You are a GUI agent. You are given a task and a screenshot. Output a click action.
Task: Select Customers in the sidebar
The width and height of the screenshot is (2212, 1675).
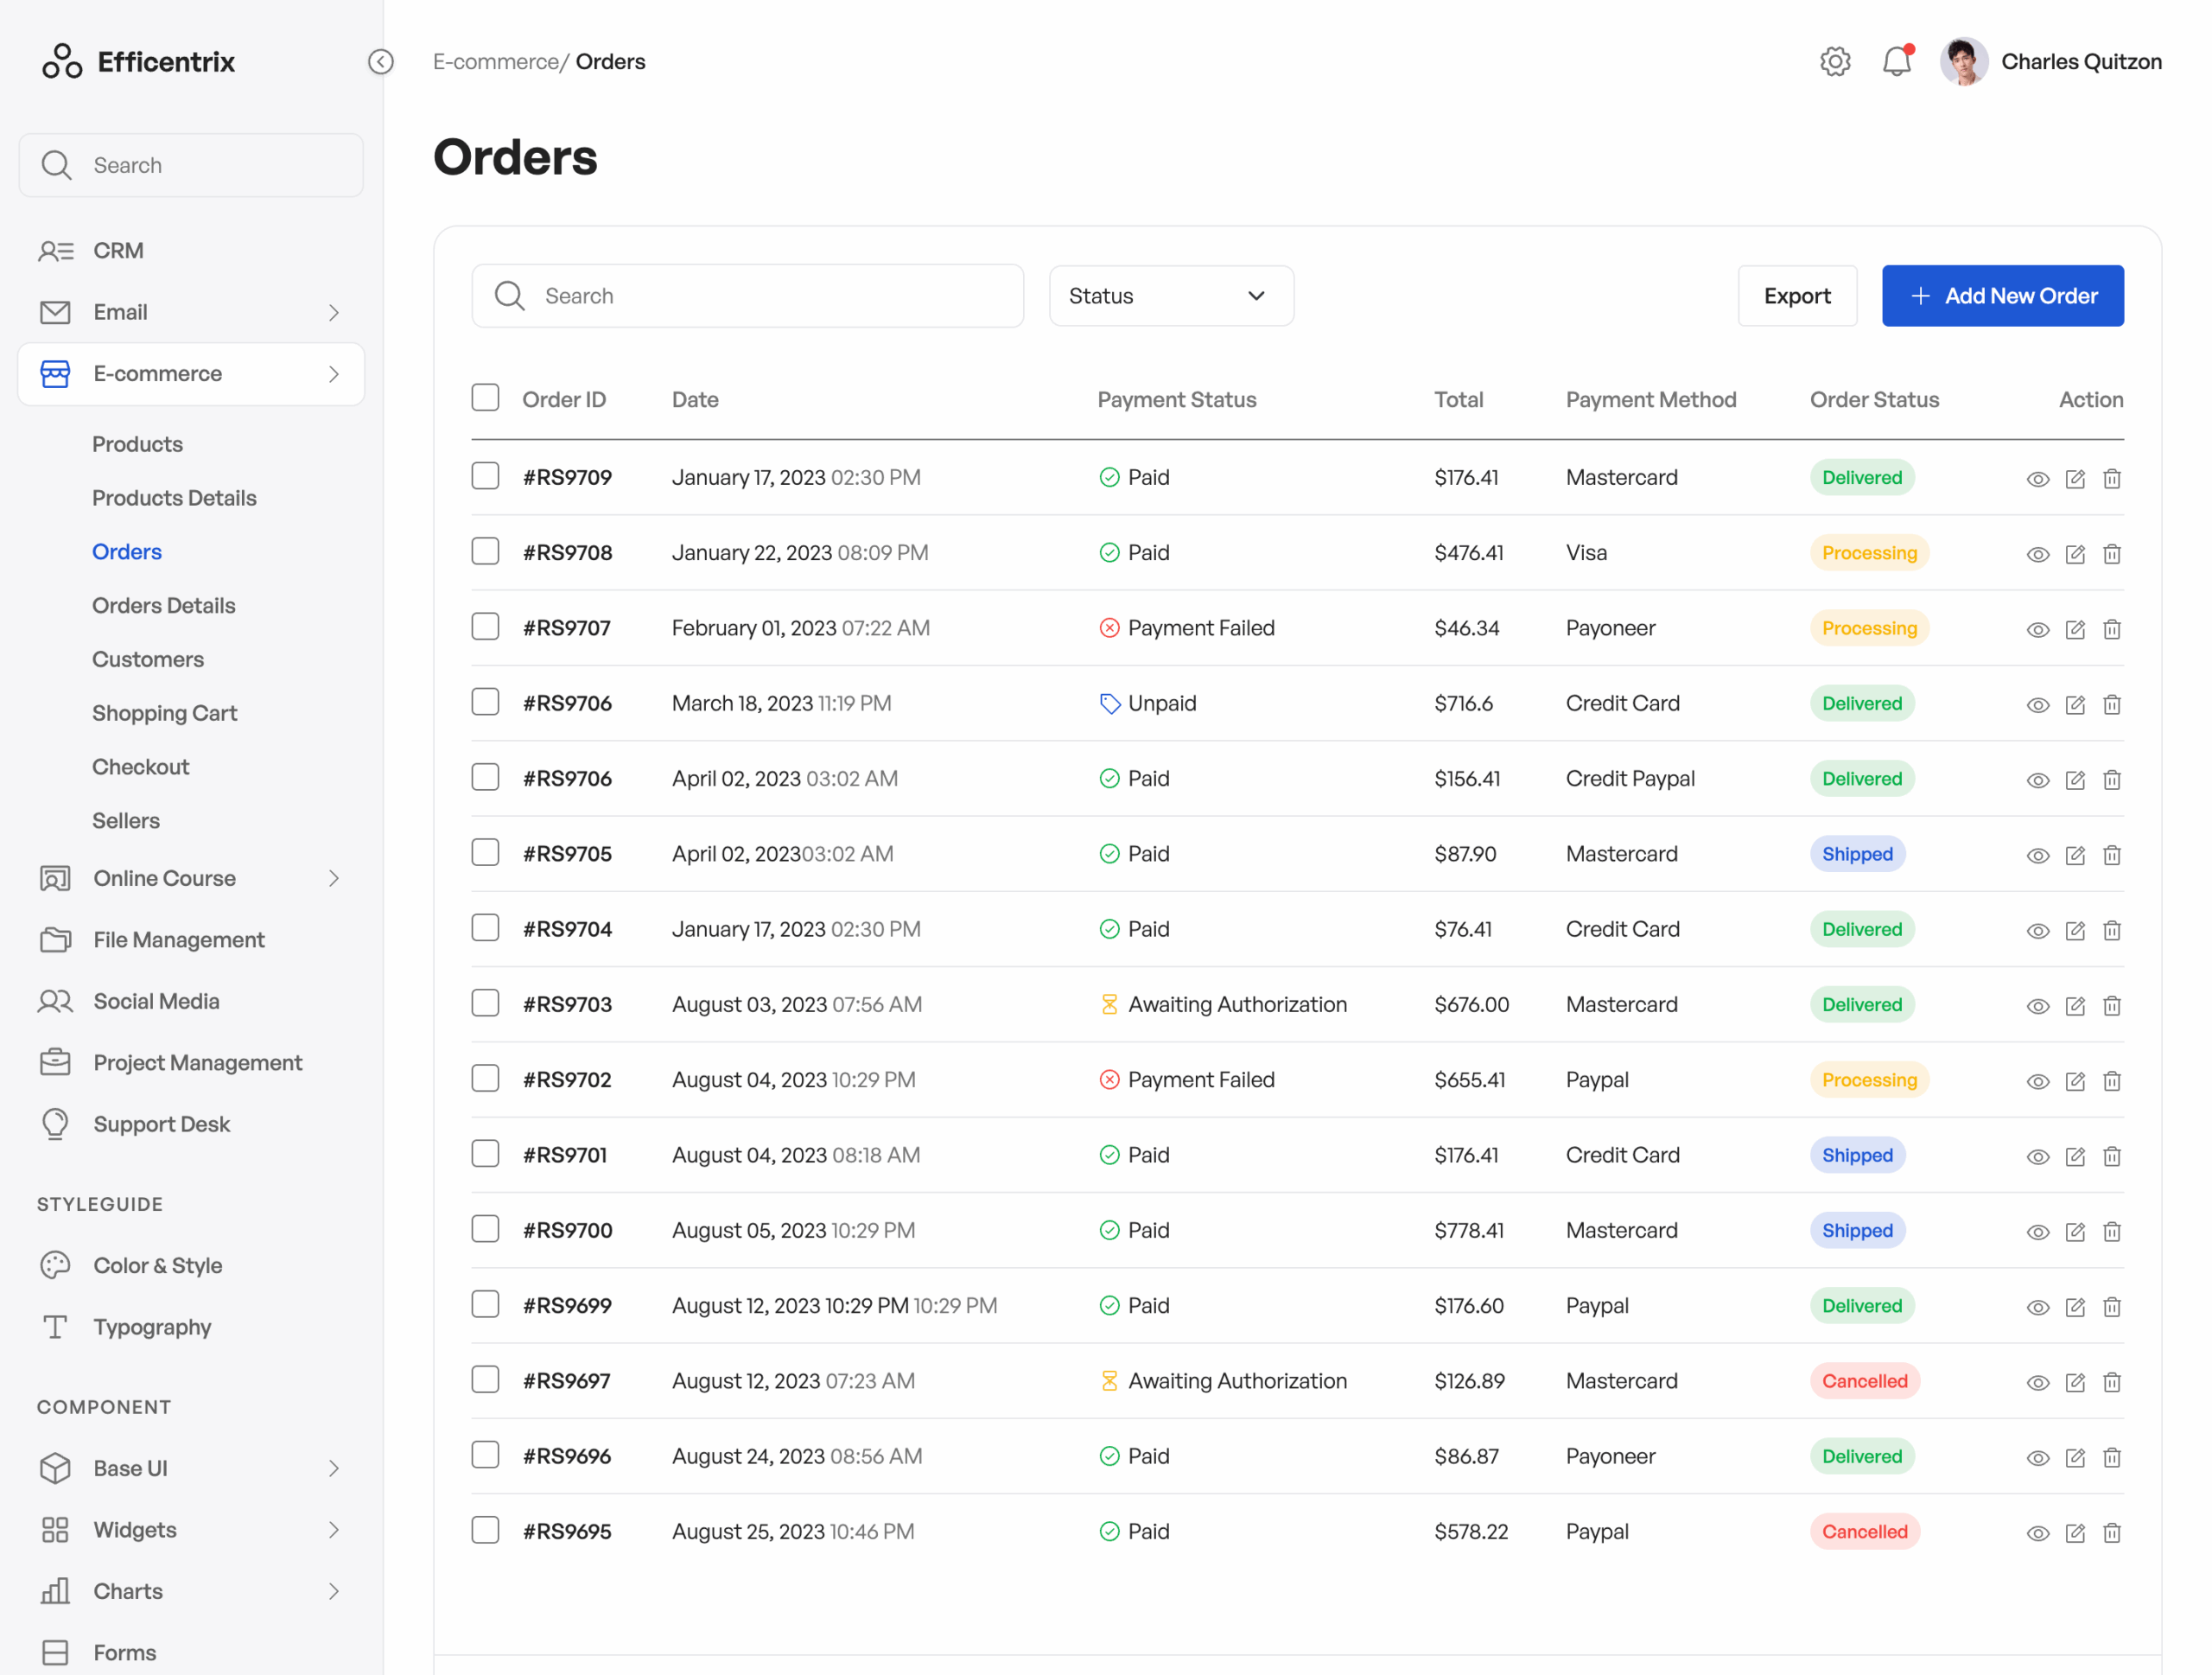tap(148, 659)
